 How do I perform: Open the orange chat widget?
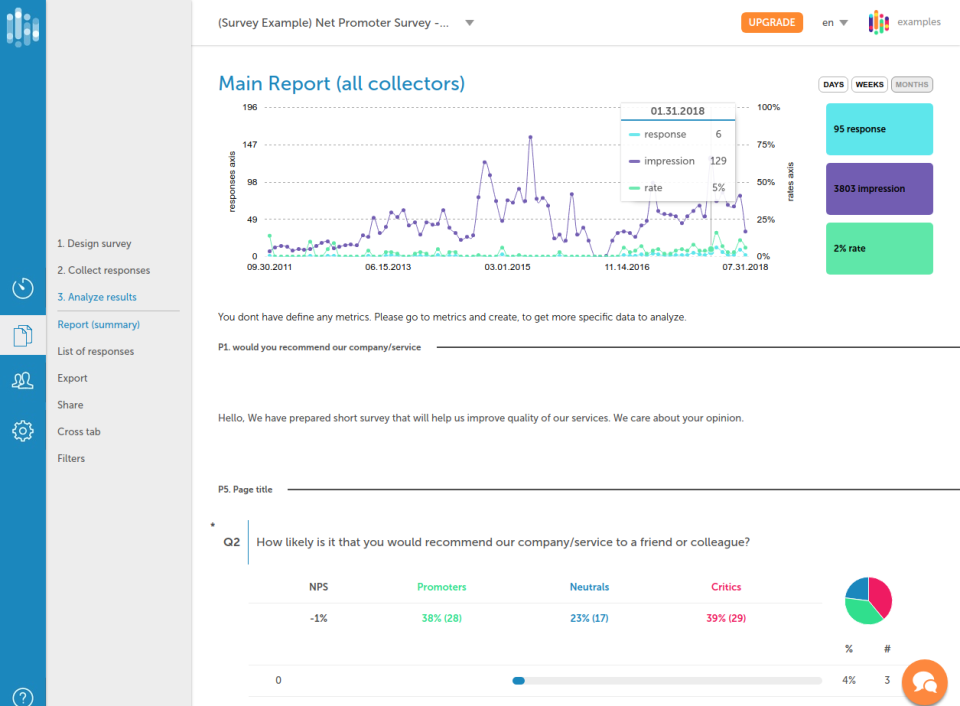[x=924, y=682]
